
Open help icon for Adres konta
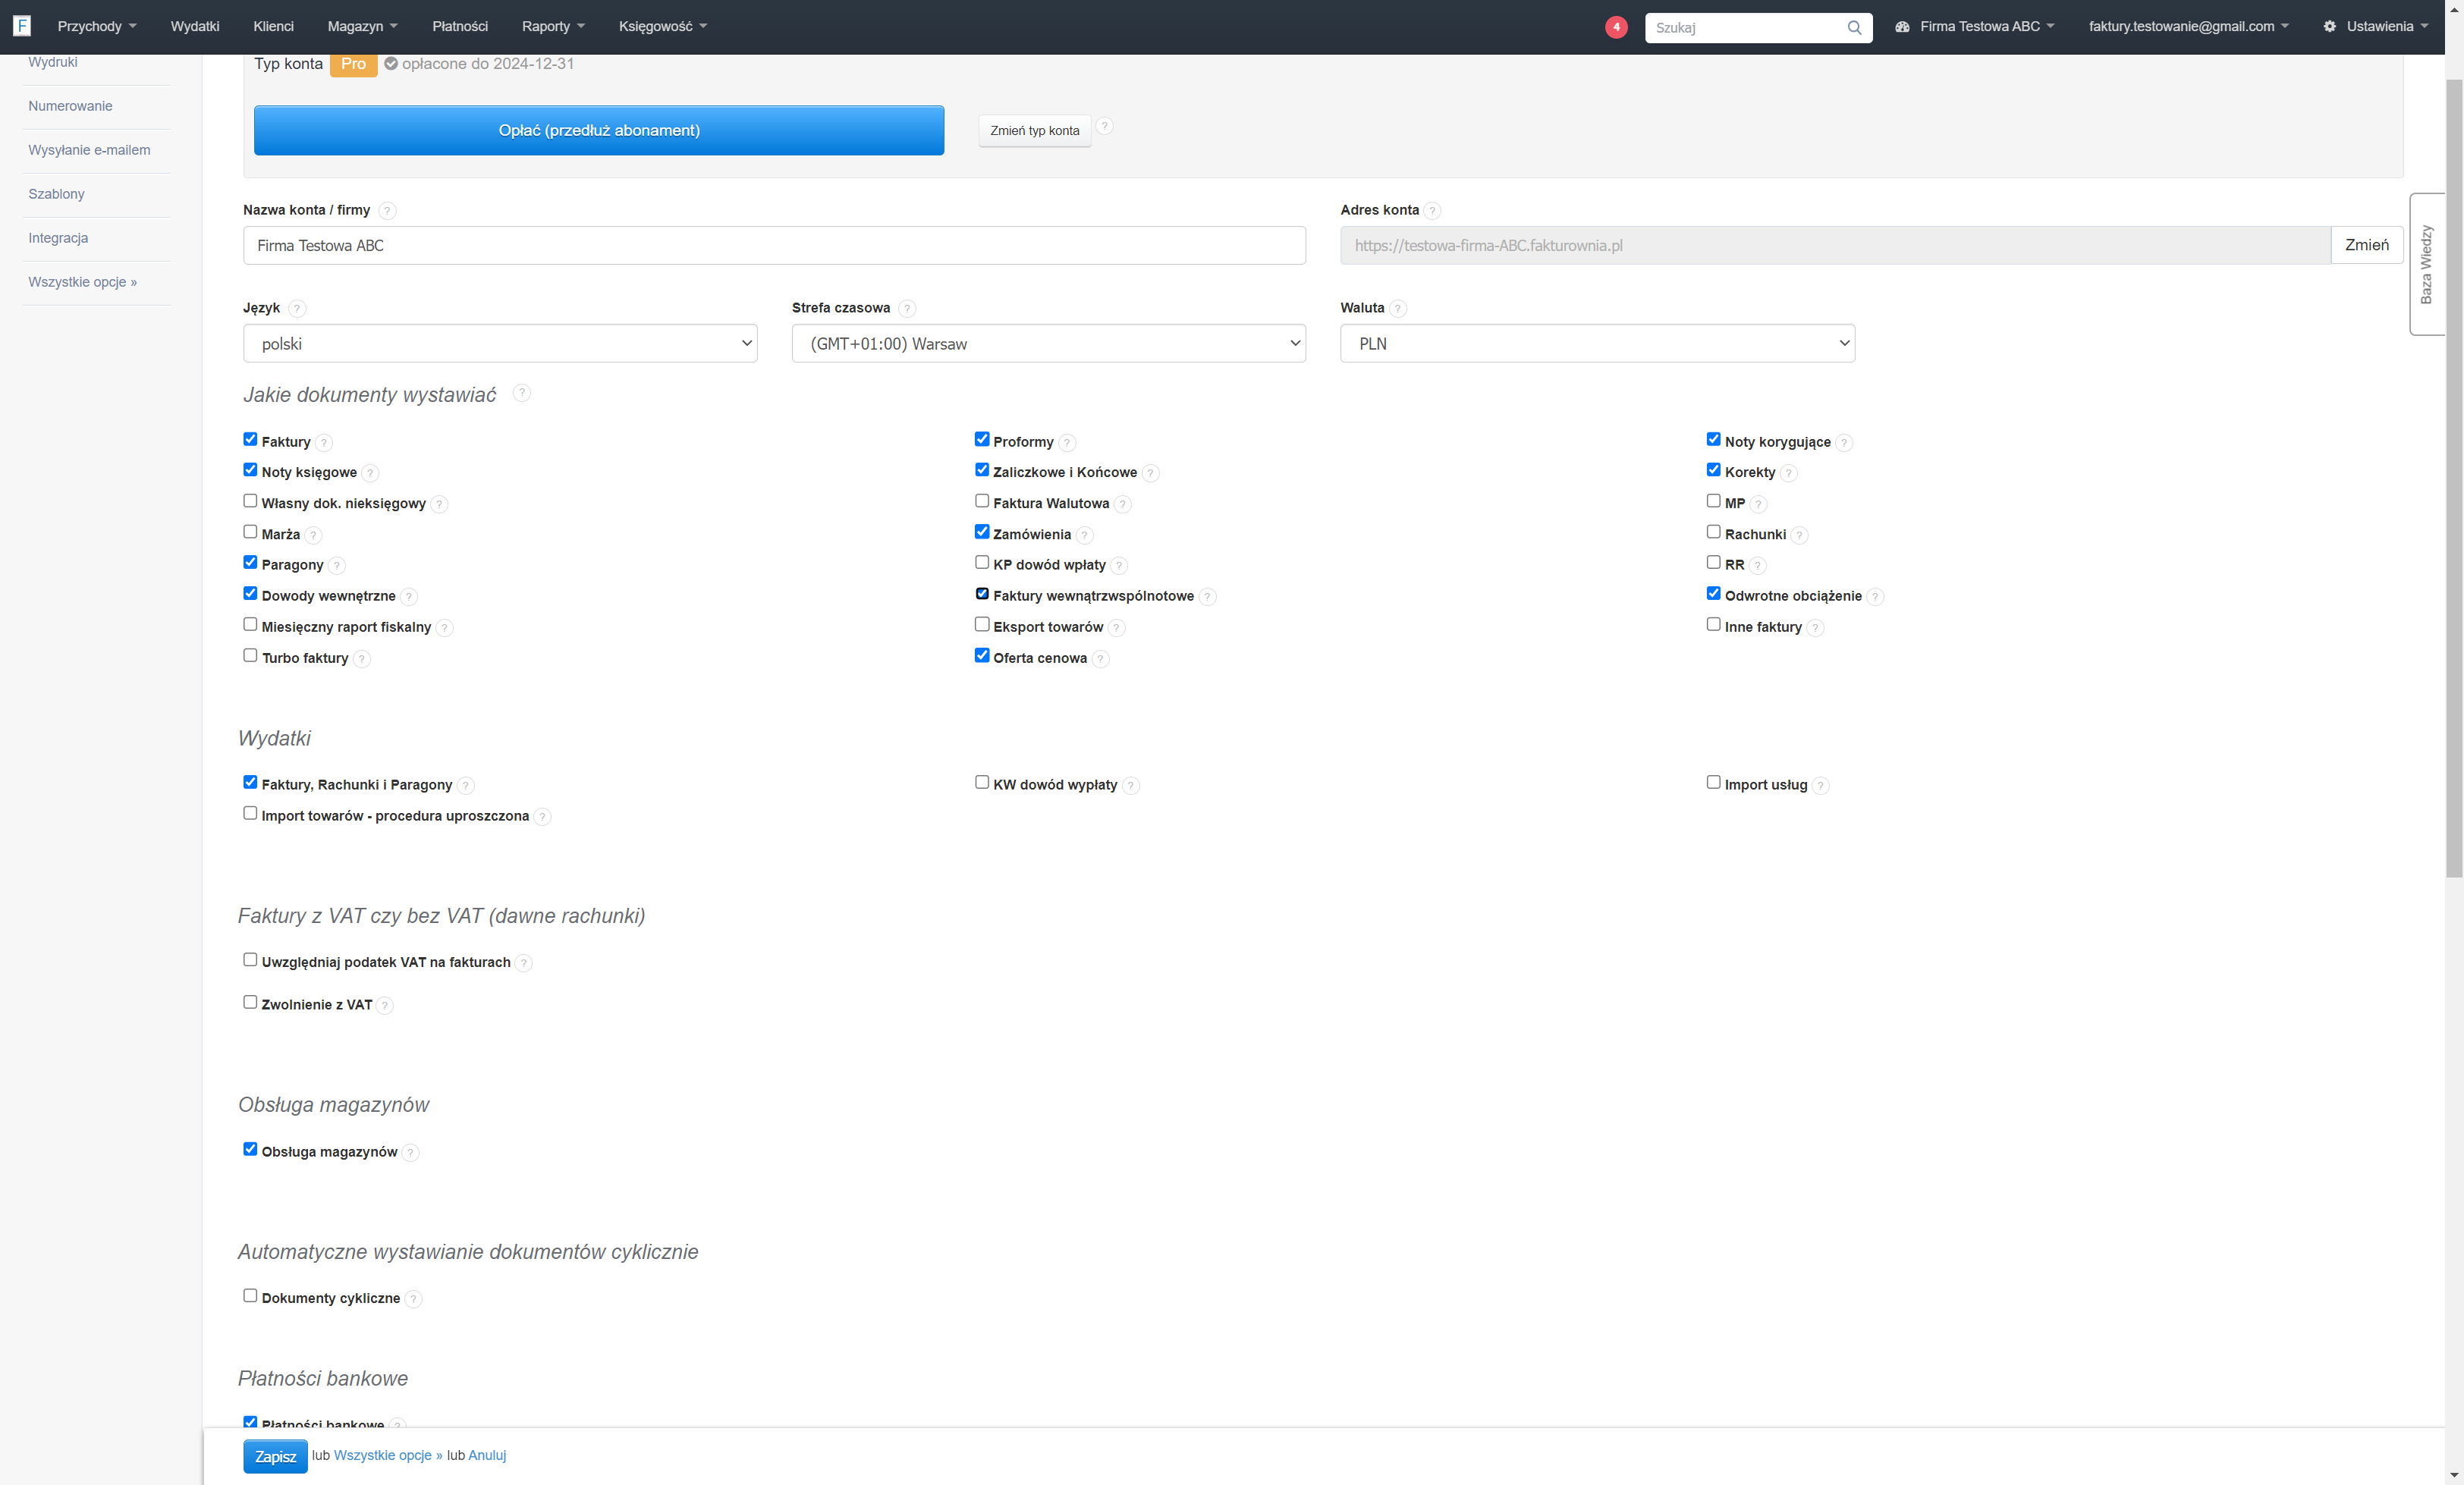(1432, 210)
